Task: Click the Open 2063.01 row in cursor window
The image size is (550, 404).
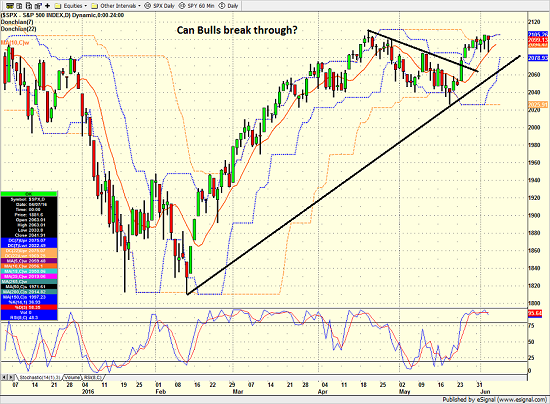Action: coord(29,220)
